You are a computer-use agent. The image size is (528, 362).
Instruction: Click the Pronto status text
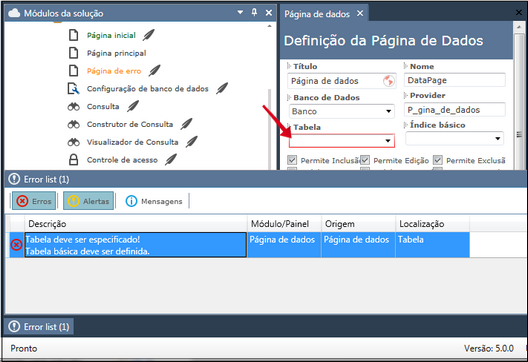point(24,349)
